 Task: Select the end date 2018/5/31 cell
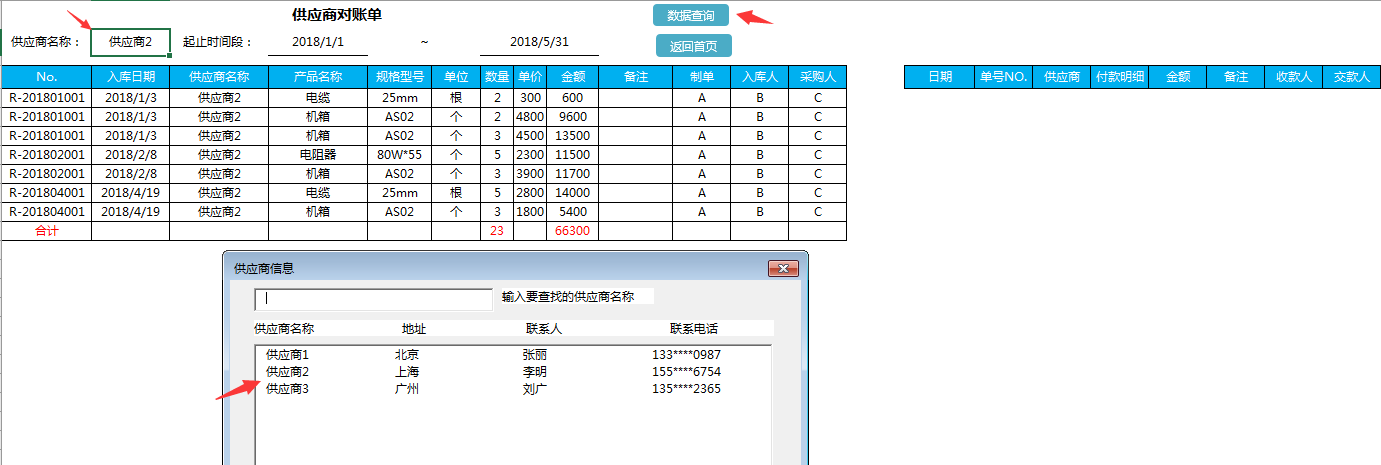coord(539,42)
